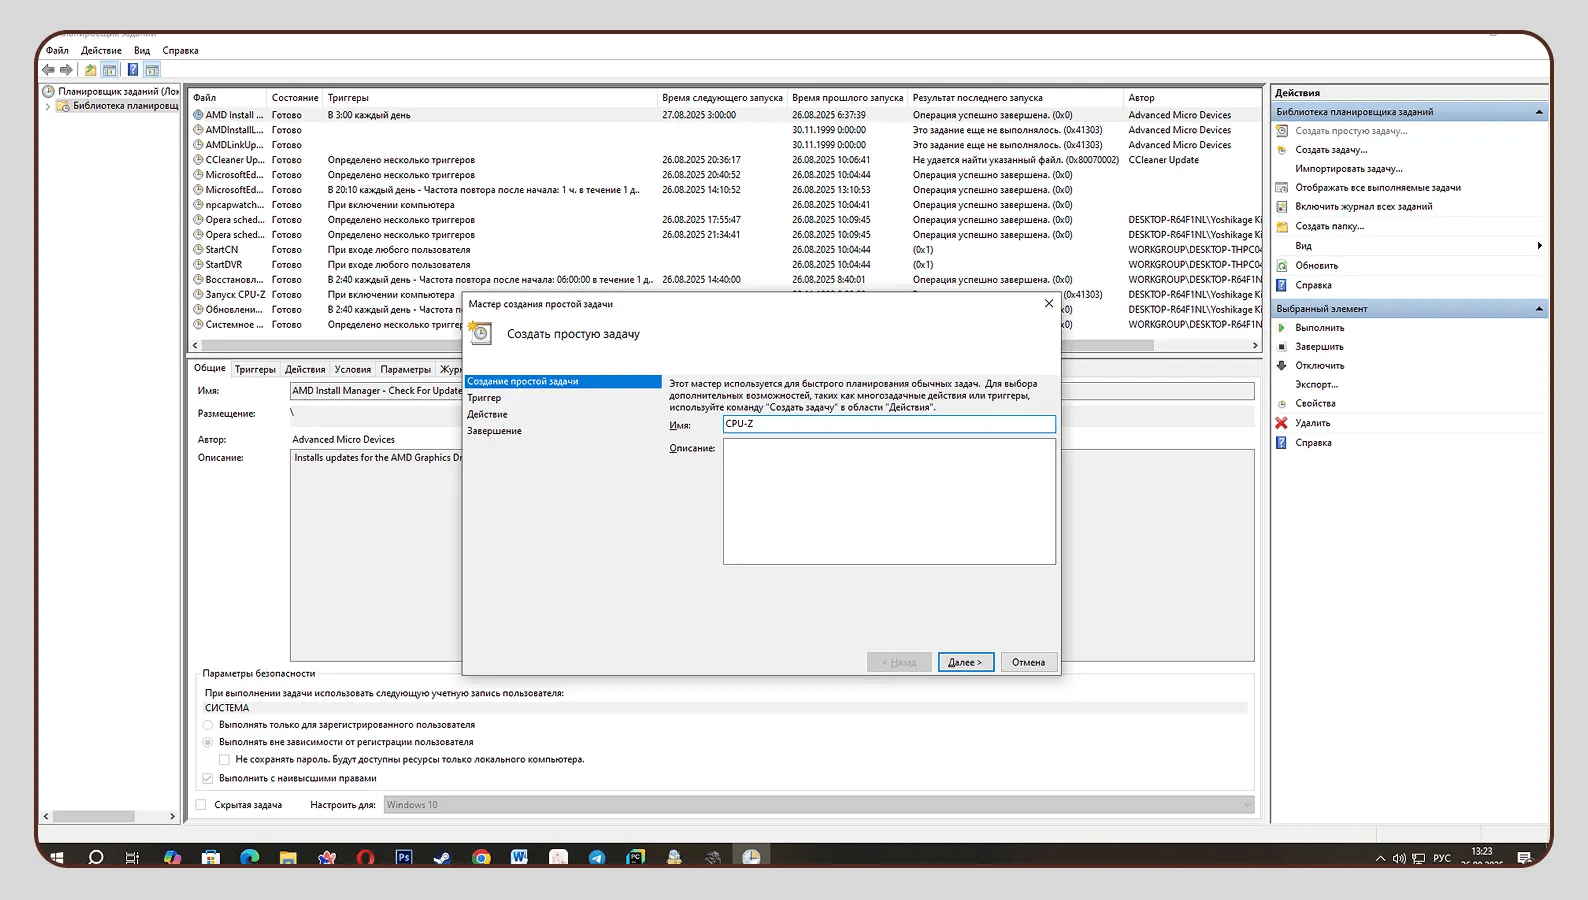1588x900 pixels.
Task: Select Выполнять только для зарегистрированного пользователя radio
Action: (x=208, y=725)
